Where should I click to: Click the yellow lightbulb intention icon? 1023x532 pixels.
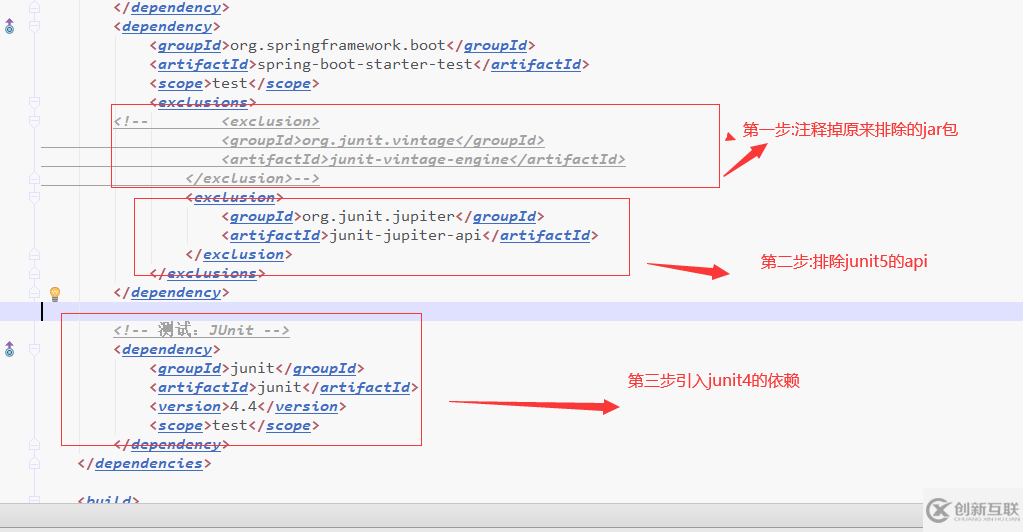[55, 294]
